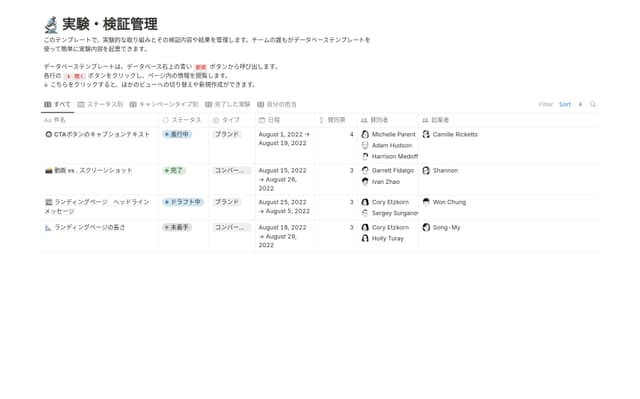
Task: Click the name Song-My
Action: [447, 227]
